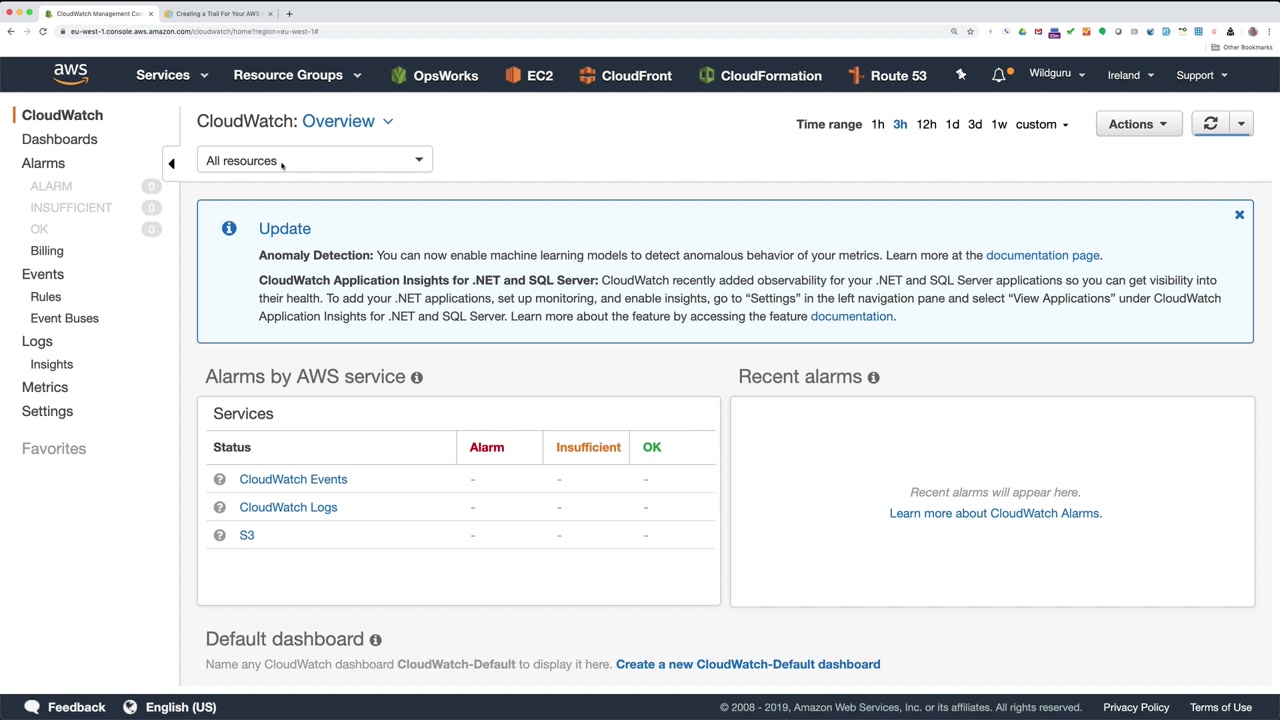Click info icon beside Alarms by AWS service
1280x720 pixels.
pyautogui.click(x=417, y=378)
